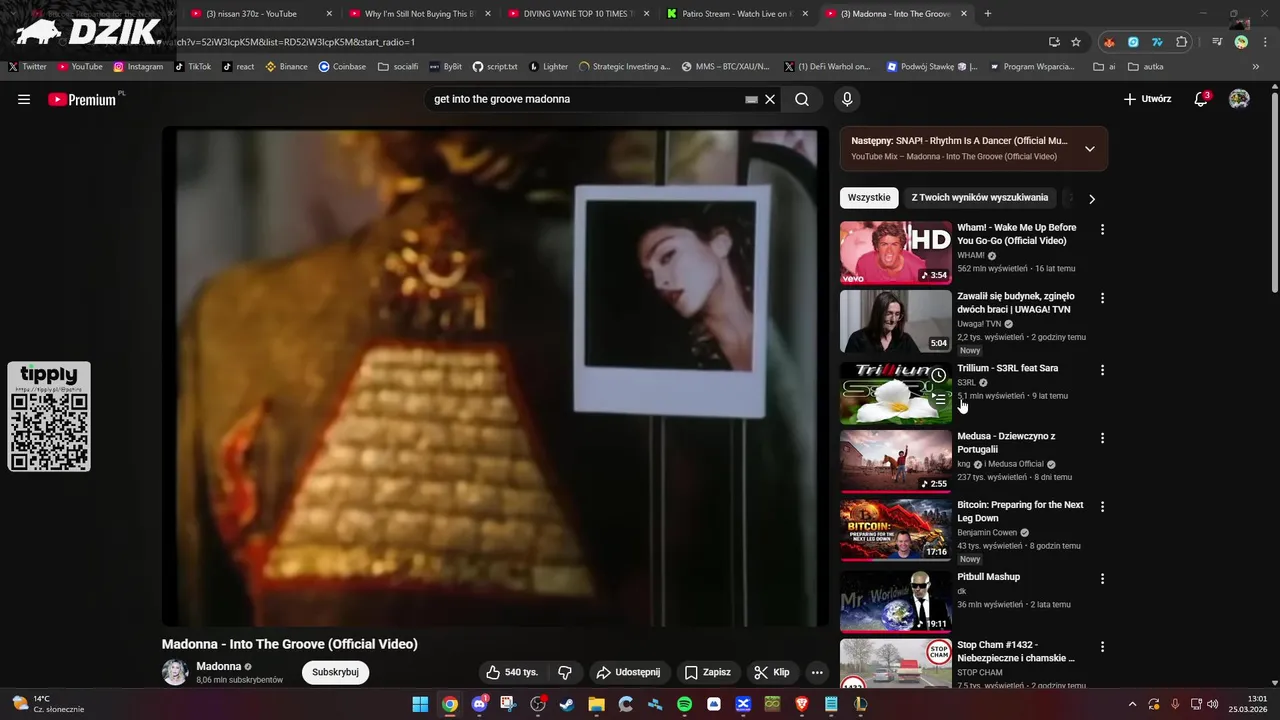1280x720 pixels.
Task: Open notifications bell
Action: click(1202, 99)
